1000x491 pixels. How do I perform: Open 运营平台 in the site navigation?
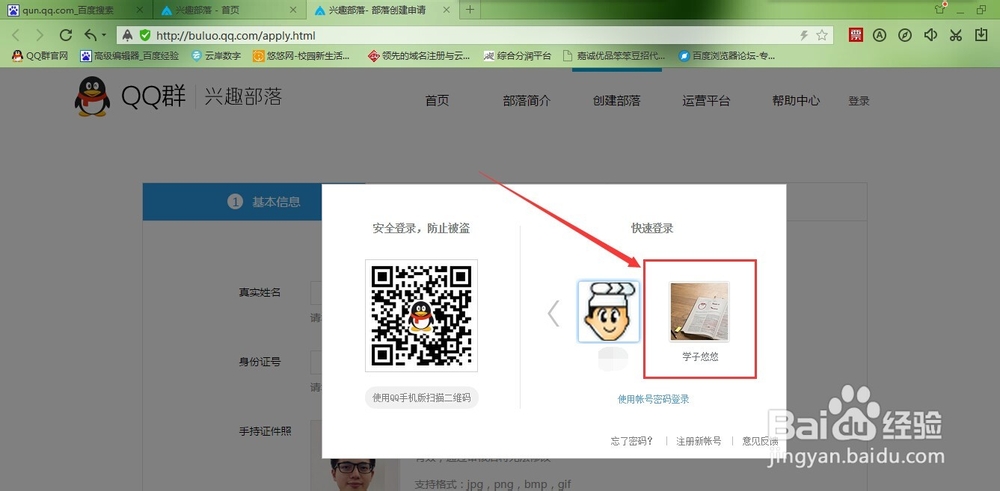tap(706, 100)
